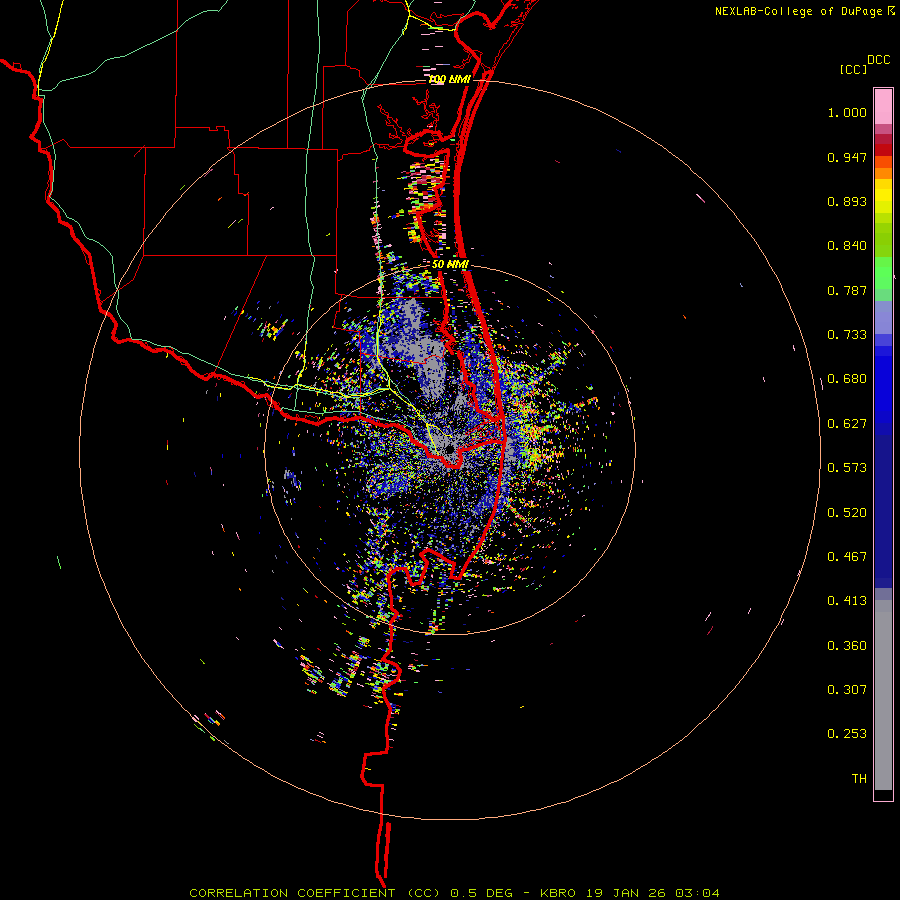Click the 1.000 value on the color scale
Screen dimensions: 900x900
pos(847,112)
